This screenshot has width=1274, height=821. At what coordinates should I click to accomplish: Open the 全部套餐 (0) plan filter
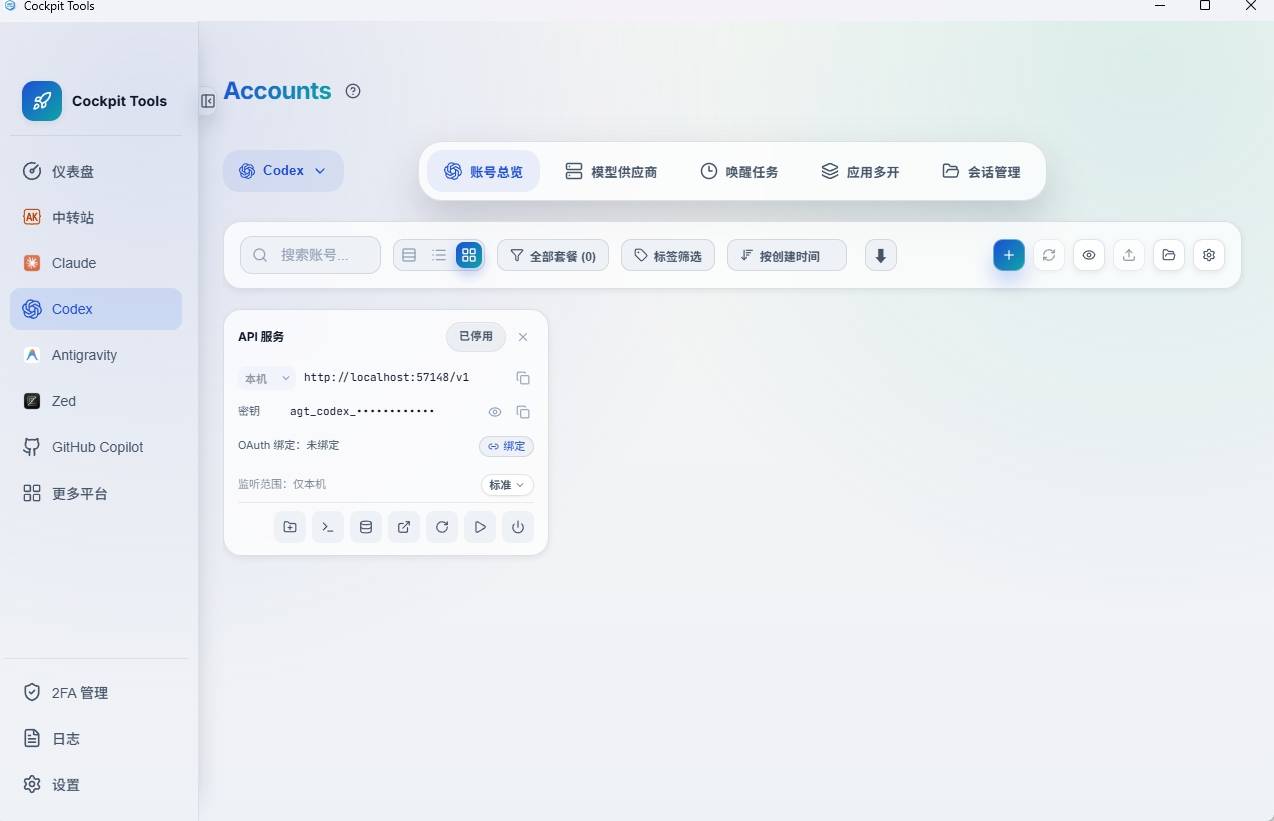553,256
